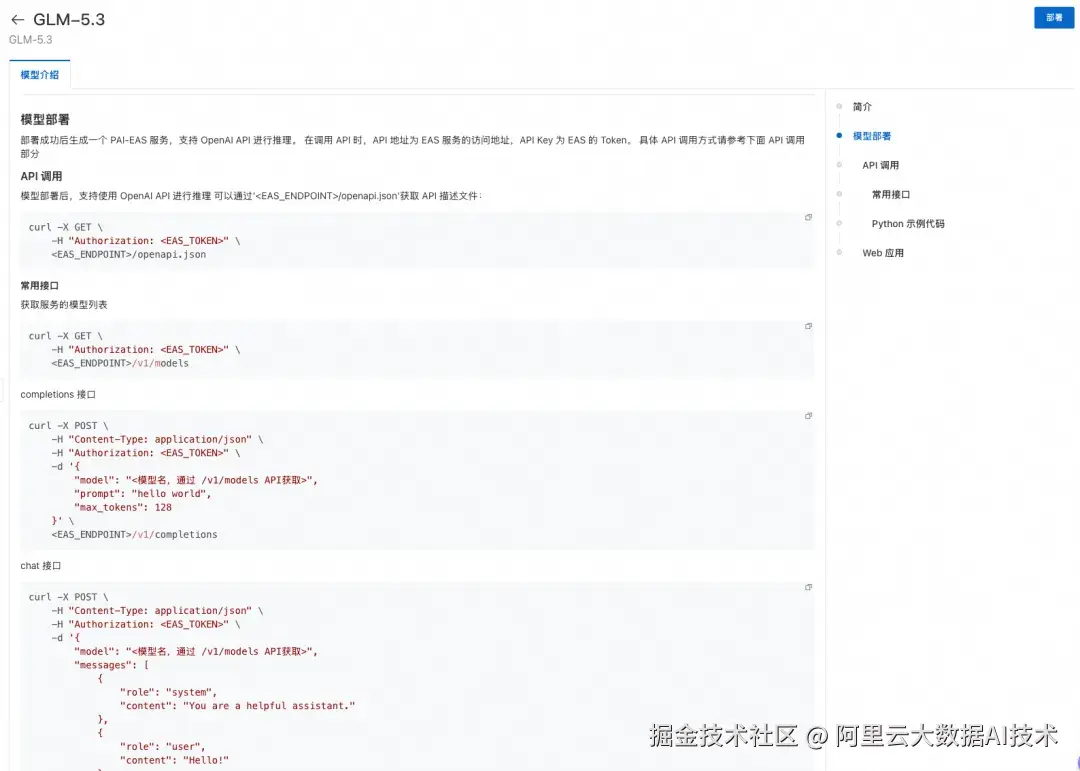Click the <EAS_ENDPOINT>/v1/completions code line
The image size is (1080, 771).
(x=134, y=535)
